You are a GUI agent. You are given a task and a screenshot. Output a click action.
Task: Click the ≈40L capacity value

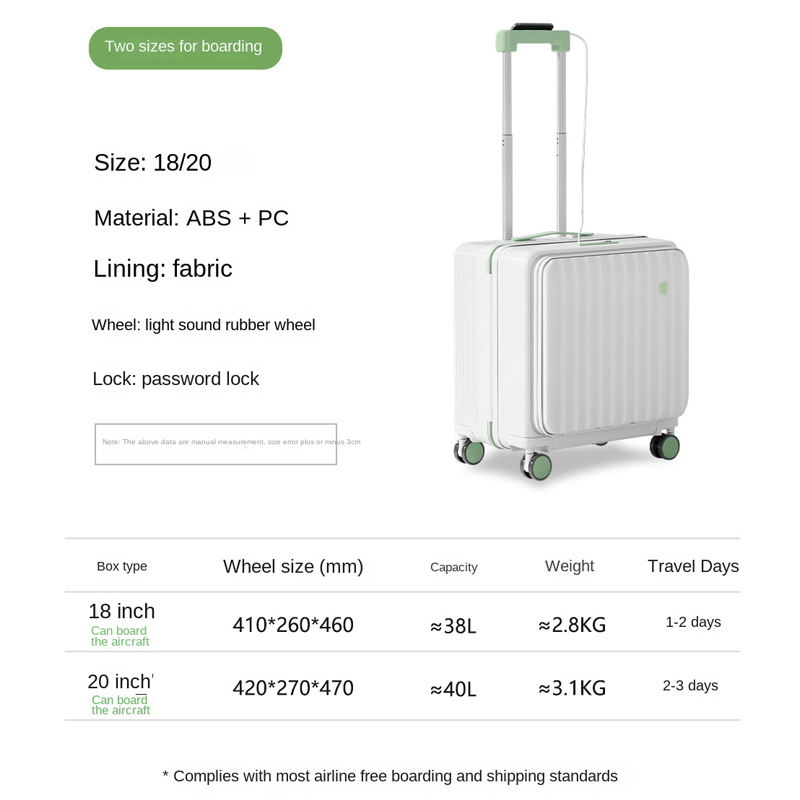453,689
